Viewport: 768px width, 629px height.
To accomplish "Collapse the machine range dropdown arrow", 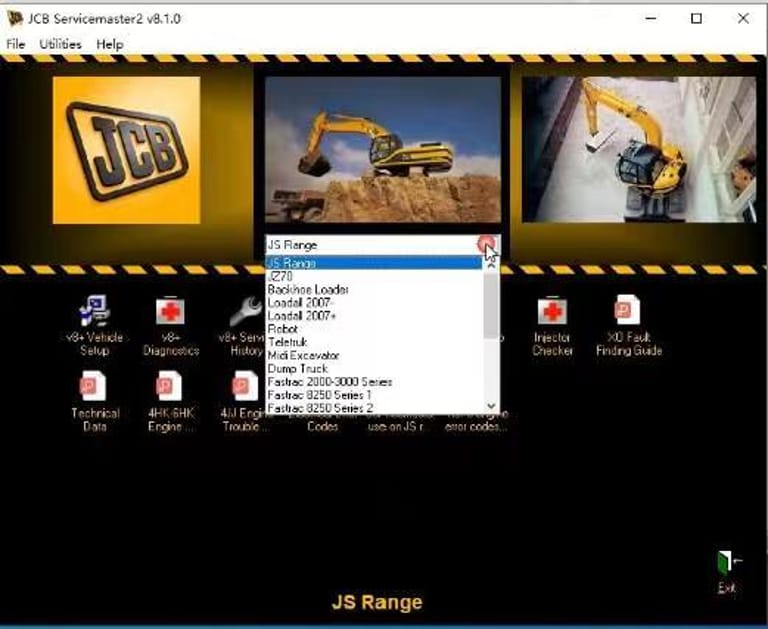I will [x=486, y=244].
